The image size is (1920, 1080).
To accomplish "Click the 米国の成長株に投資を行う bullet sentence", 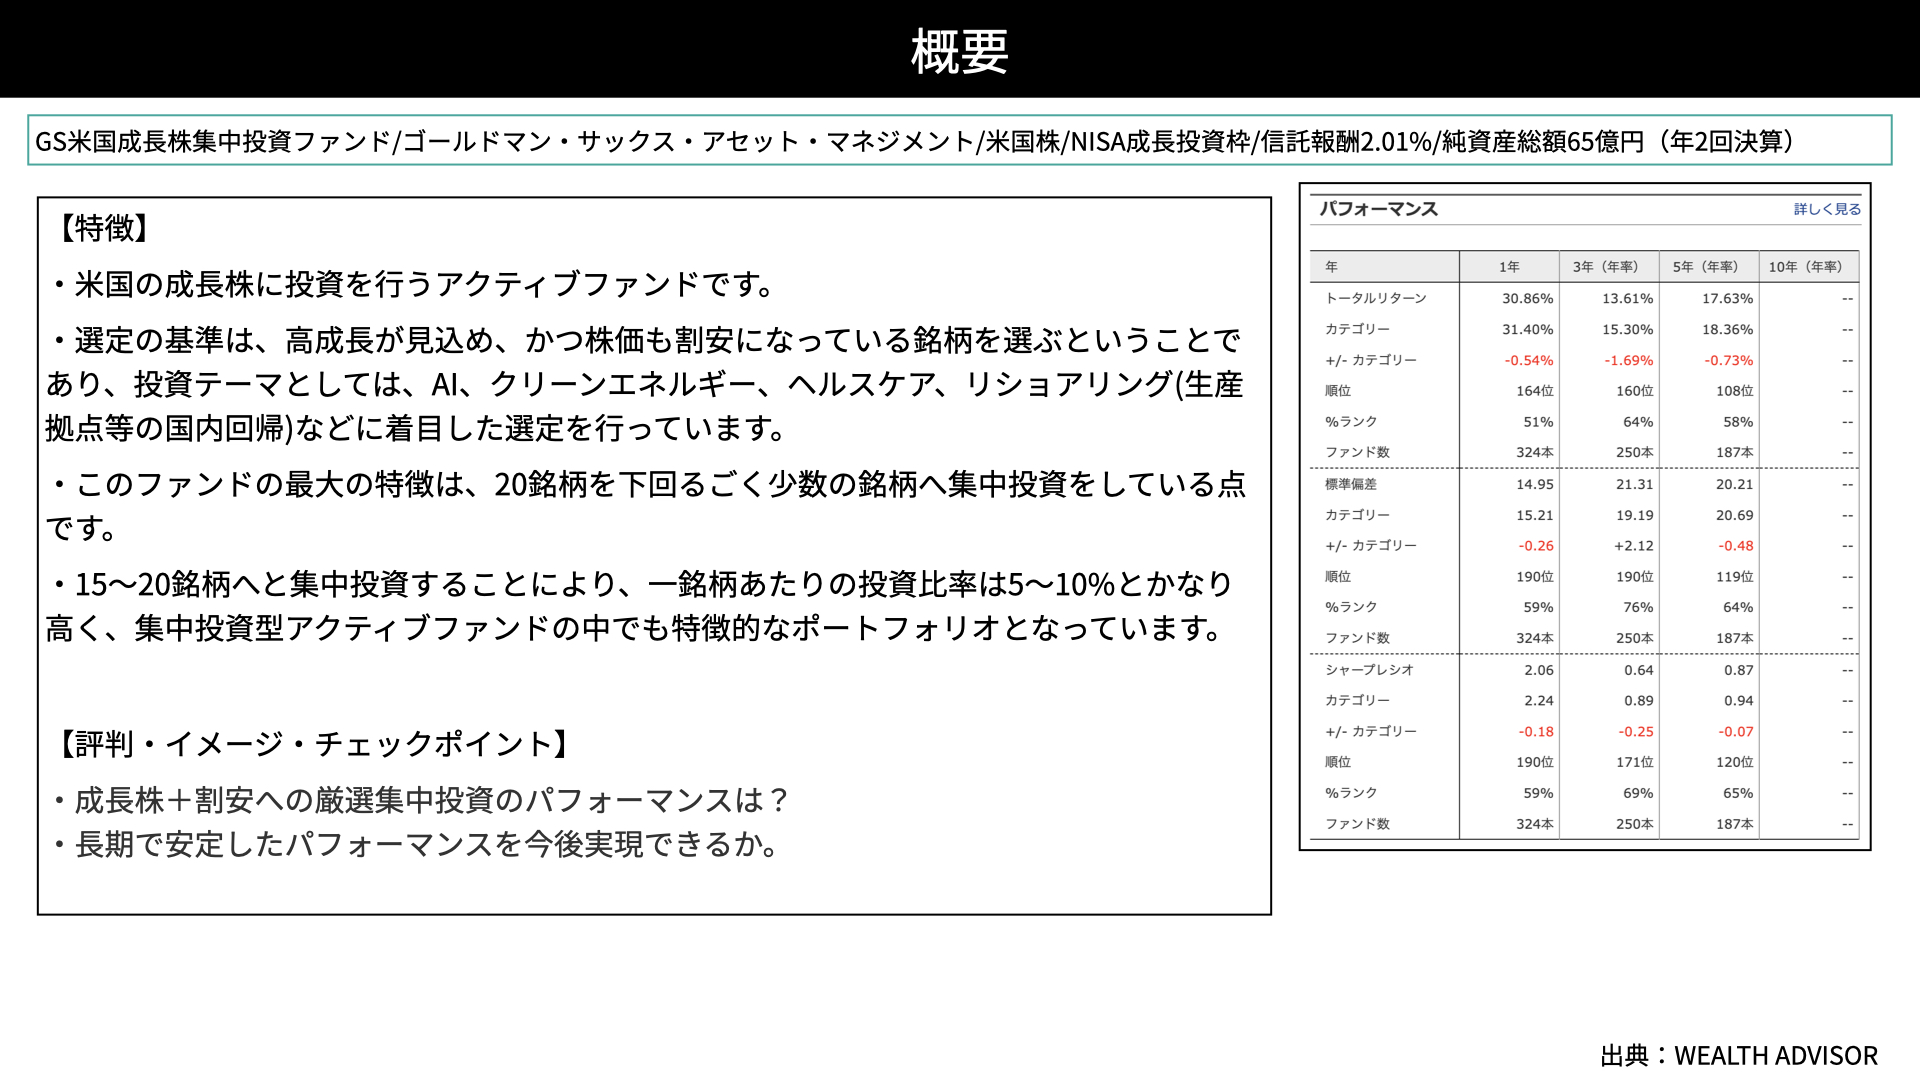I will 413,285.
